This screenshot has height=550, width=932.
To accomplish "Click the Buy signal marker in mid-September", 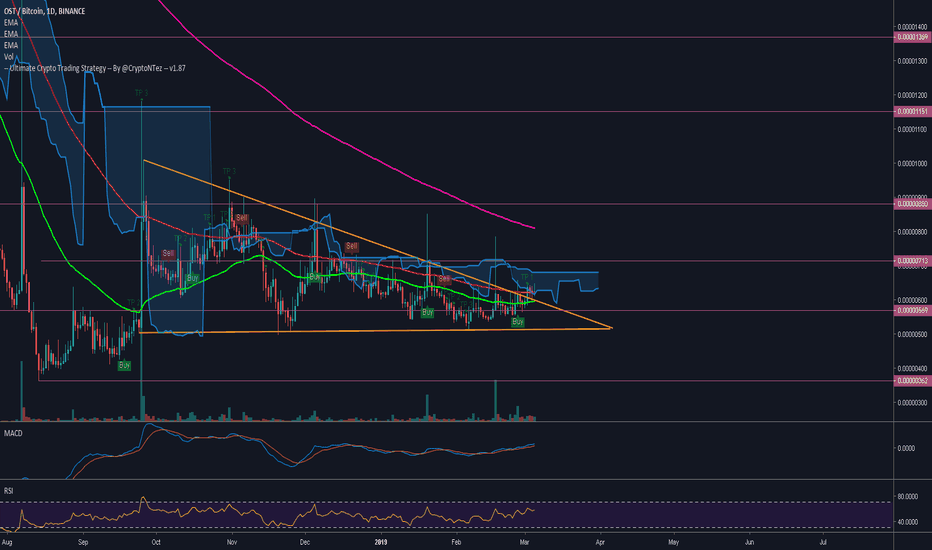I will (x=124, y=366).
